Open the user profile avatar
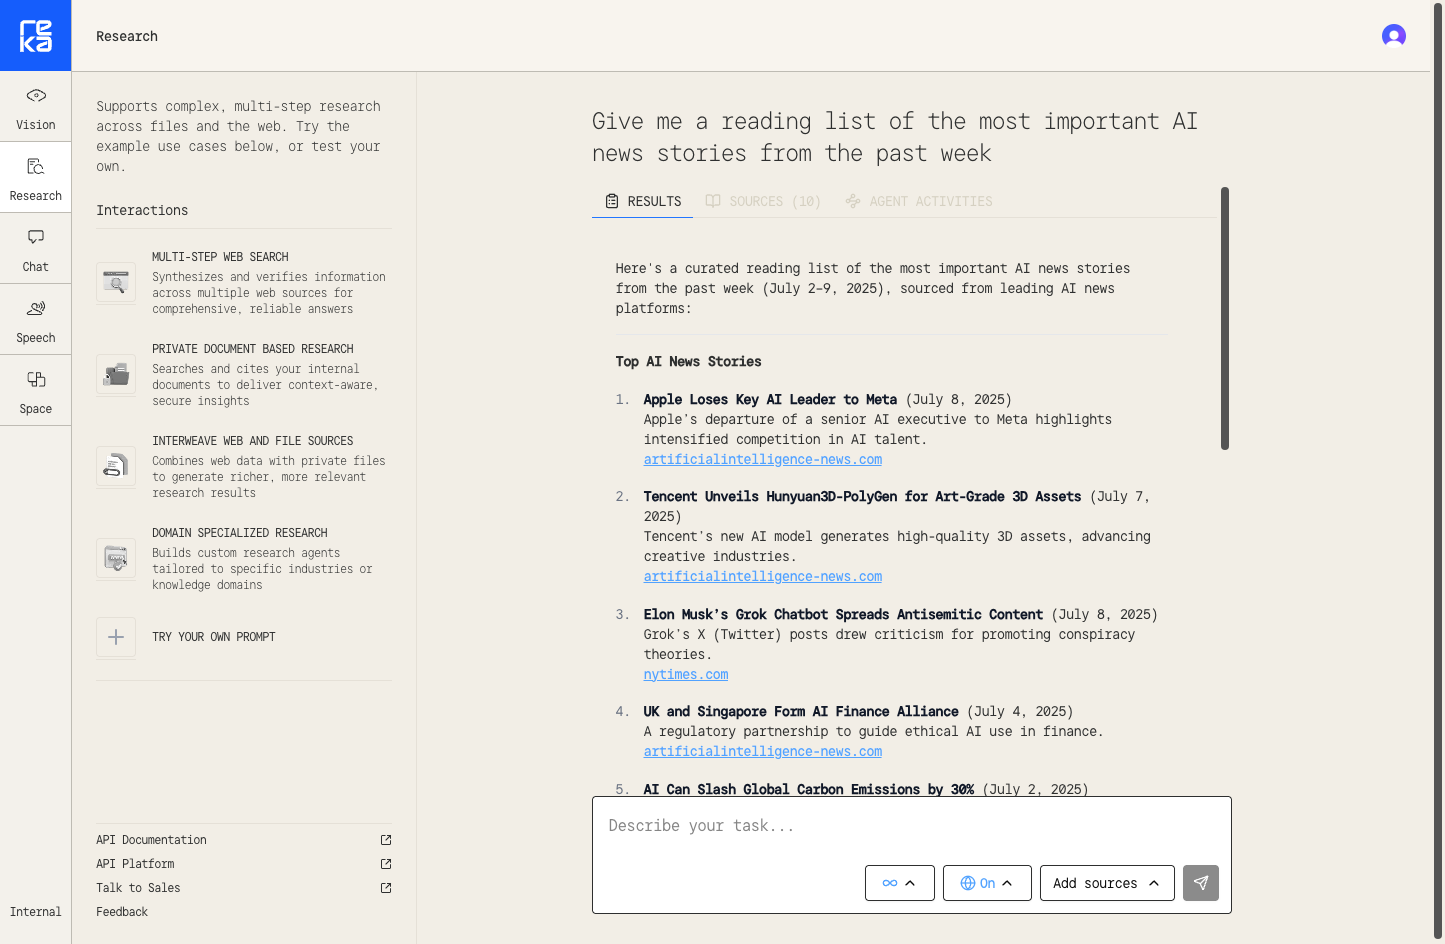 1394,36
